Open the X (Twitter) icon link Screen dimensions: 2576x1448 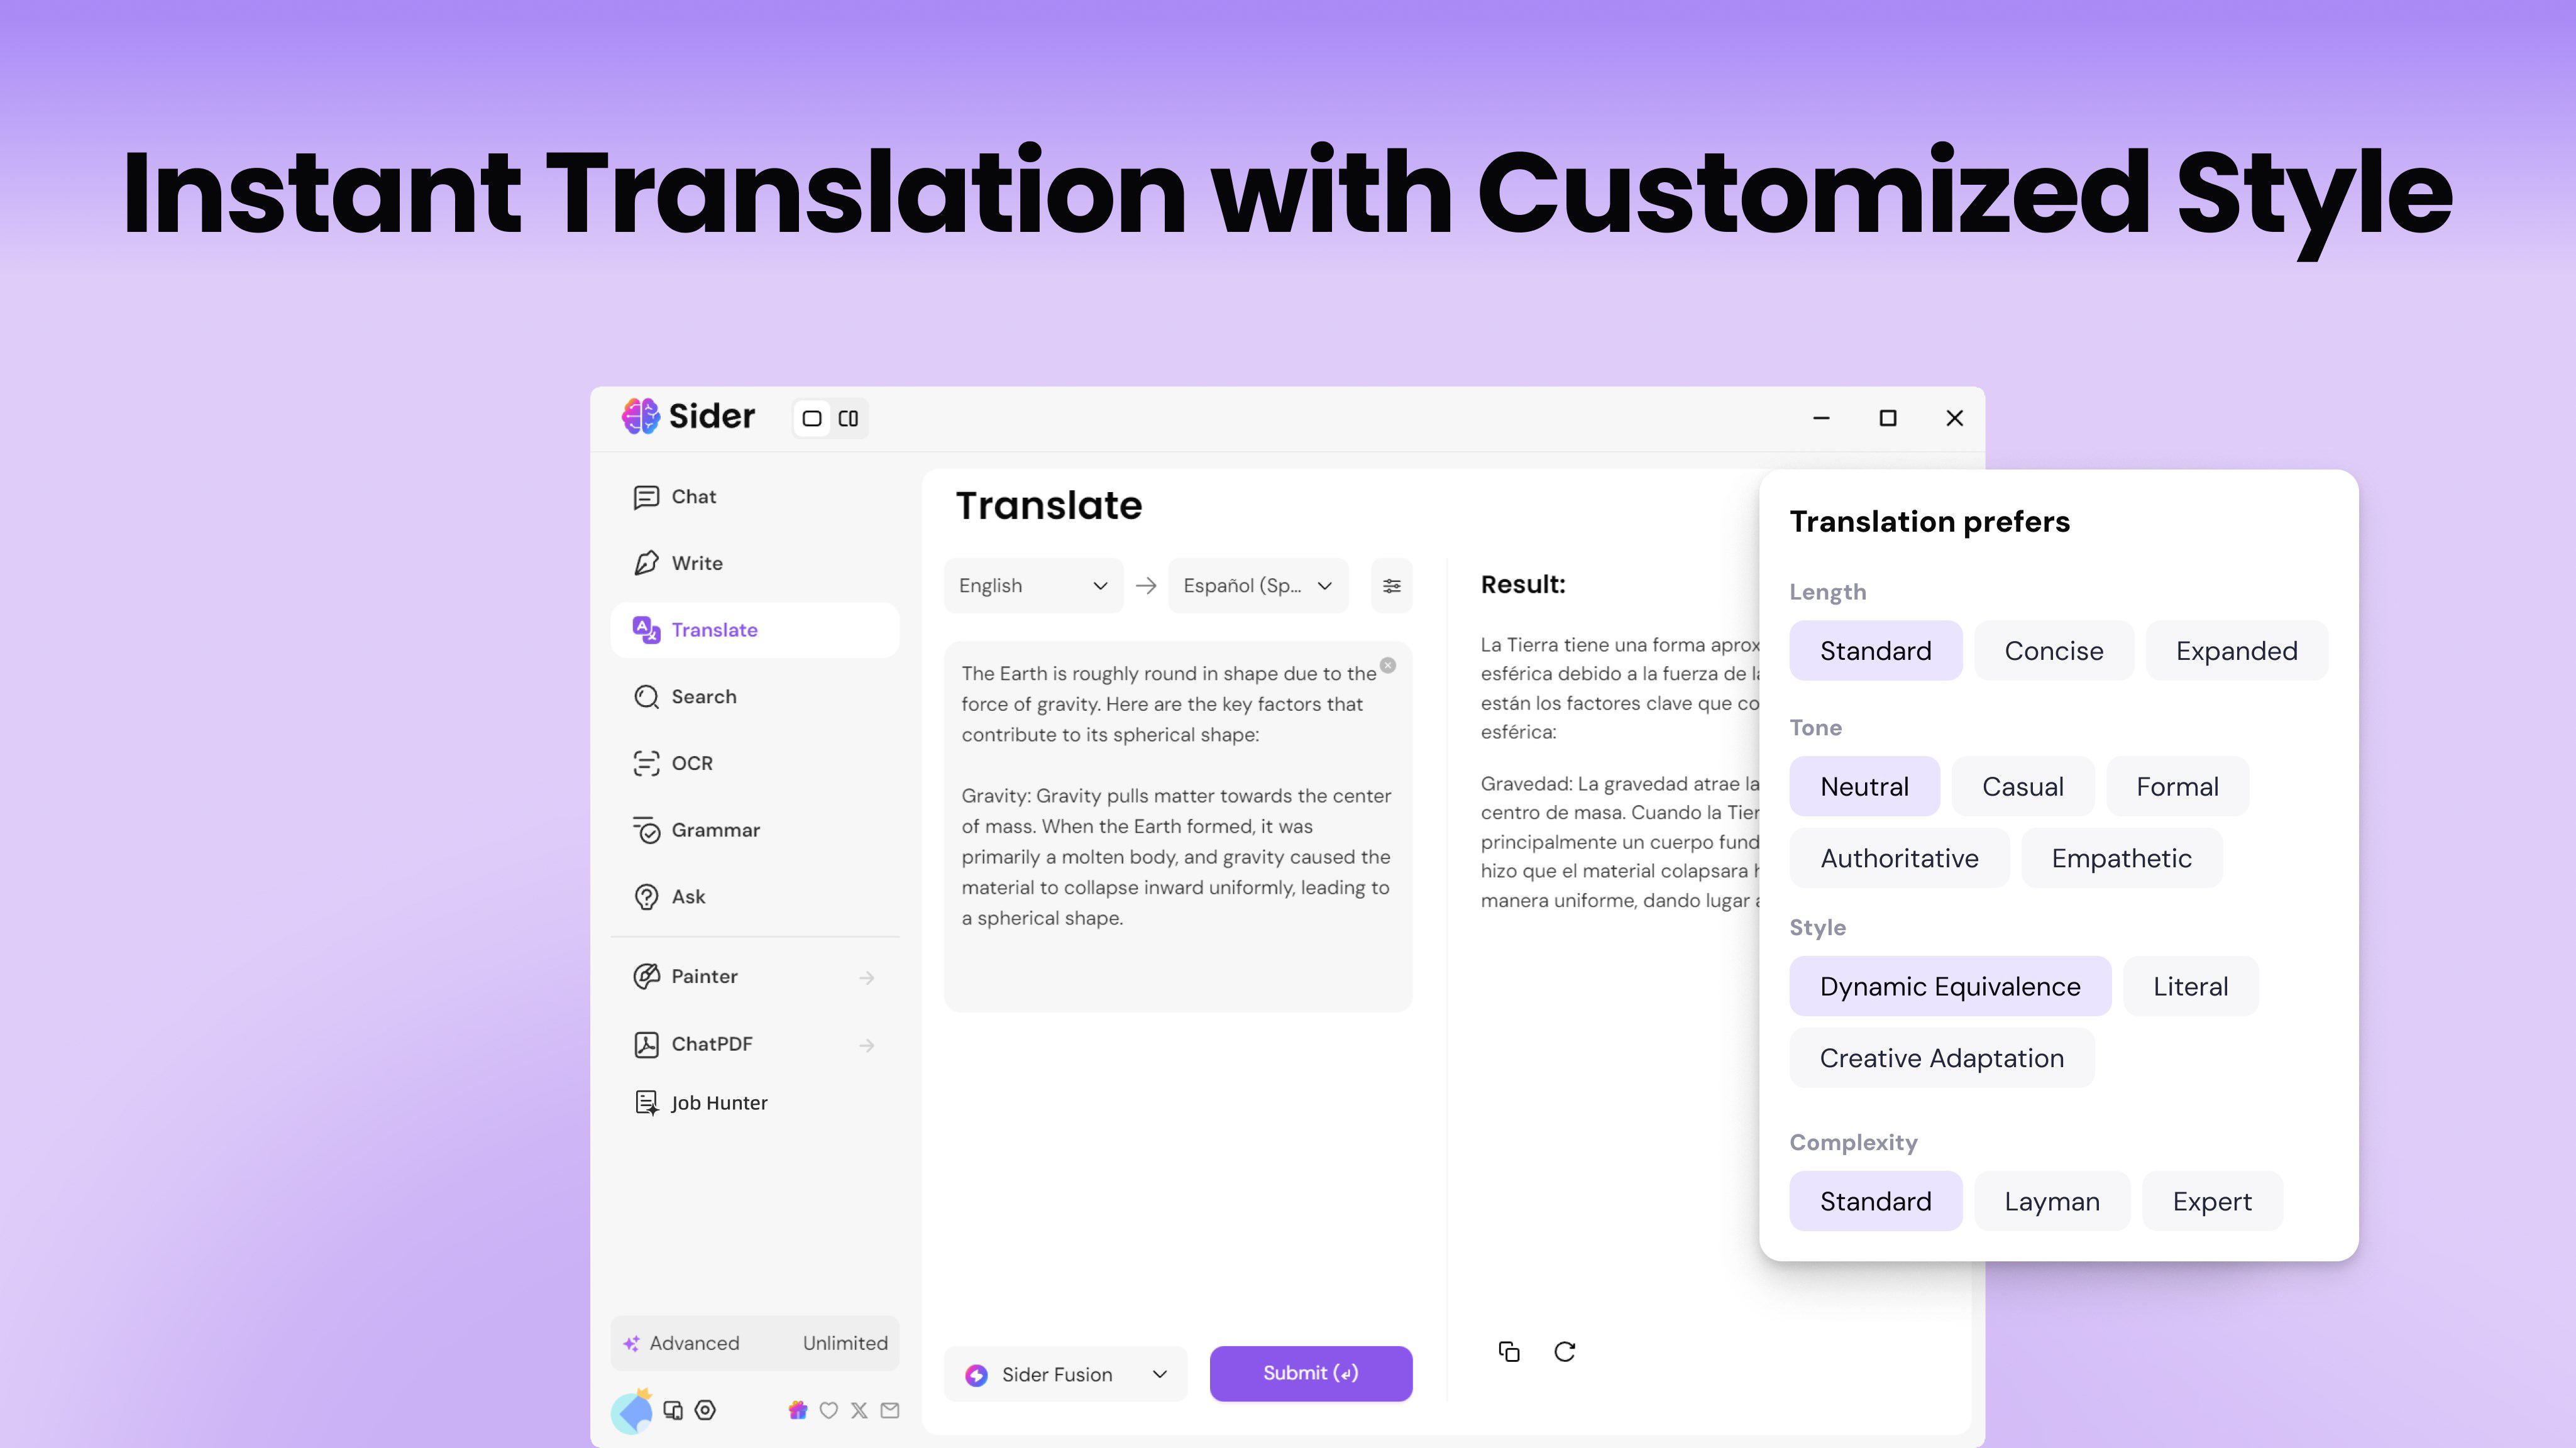coord(859,1410)
